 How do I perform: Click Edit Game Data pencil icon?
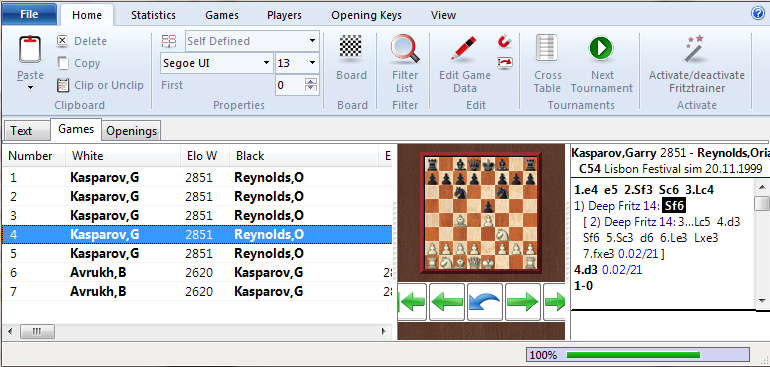(465, 49)
